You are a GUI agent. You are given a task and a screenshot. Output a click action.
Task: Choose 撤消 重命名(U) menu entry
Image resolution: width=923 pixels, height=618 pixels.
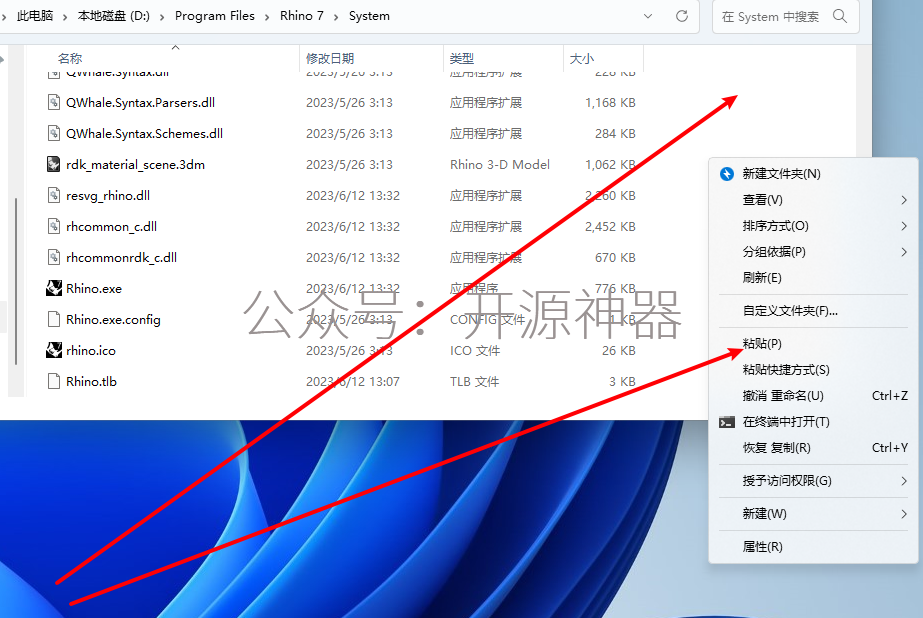(x=814, y=396)
